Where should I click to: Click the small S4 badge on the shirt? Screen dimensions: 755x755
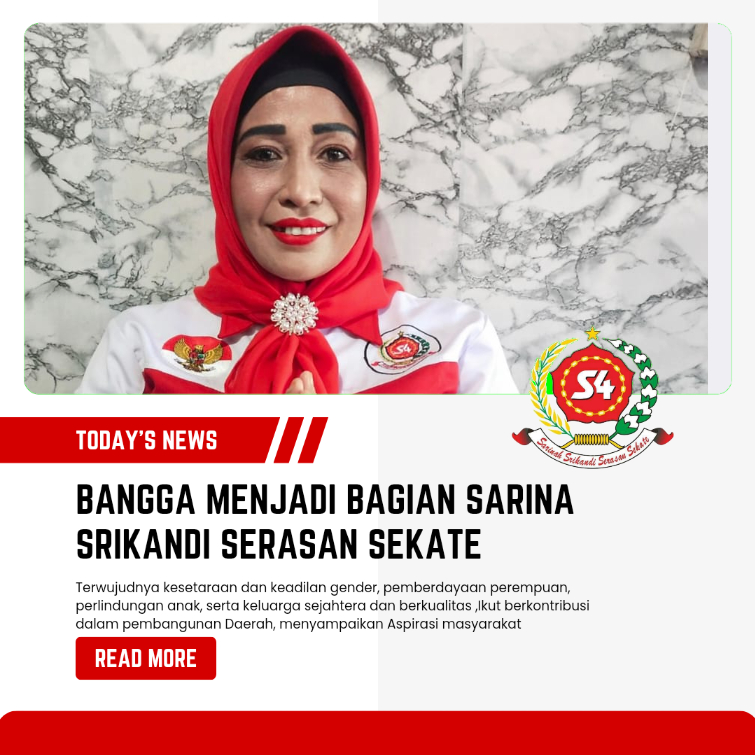pos(403,350)
